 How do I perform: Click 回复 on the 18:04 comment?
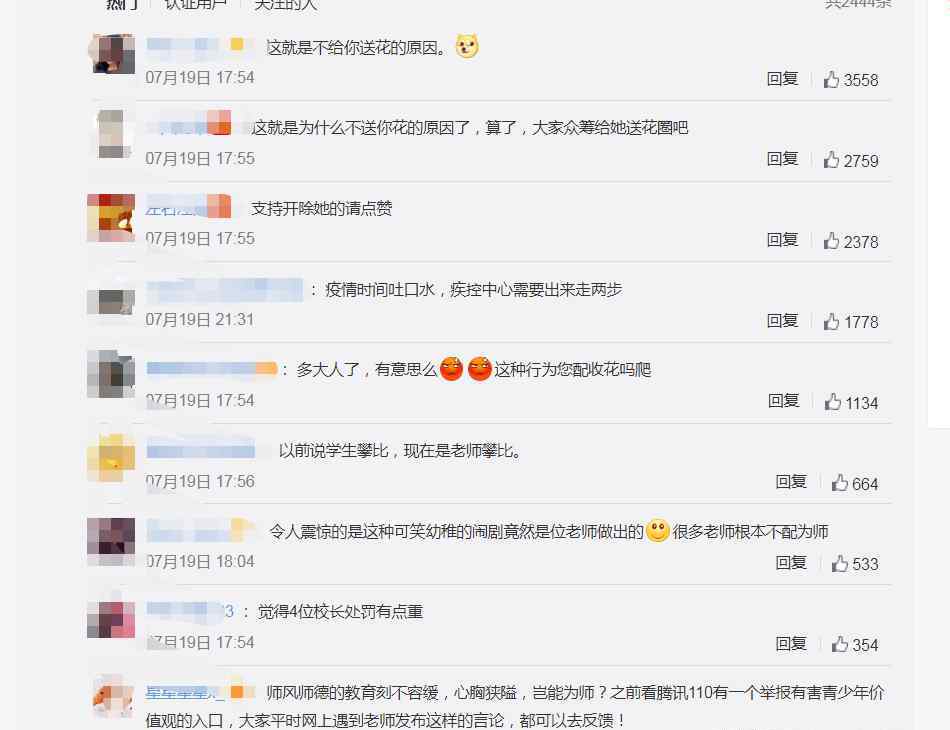tap(791, 563)
